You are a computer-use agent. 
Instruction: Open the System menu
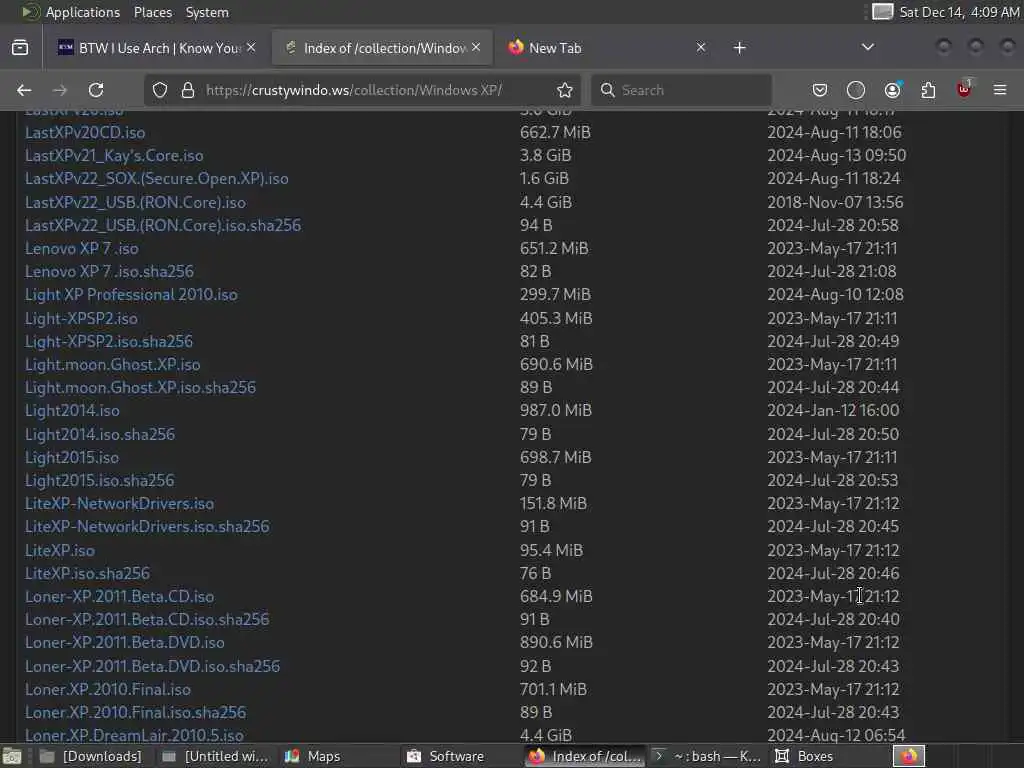click(207, 12)
